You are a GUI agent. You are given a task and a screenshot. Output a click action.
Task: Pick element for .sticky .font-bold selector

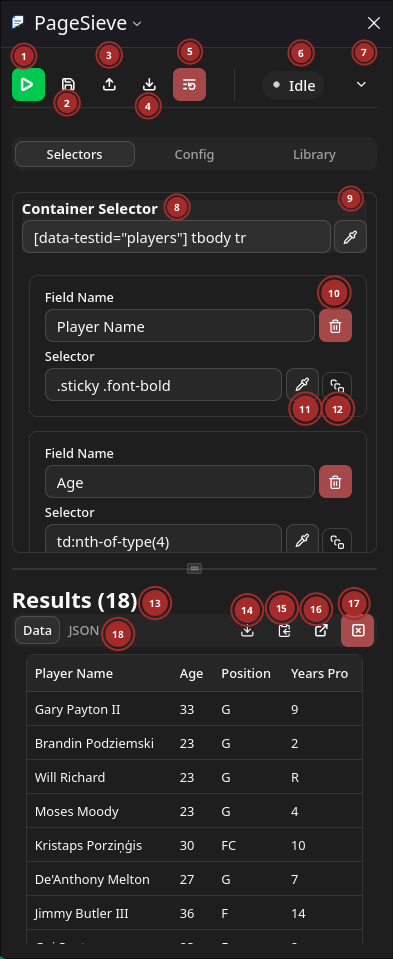[303, 384]
